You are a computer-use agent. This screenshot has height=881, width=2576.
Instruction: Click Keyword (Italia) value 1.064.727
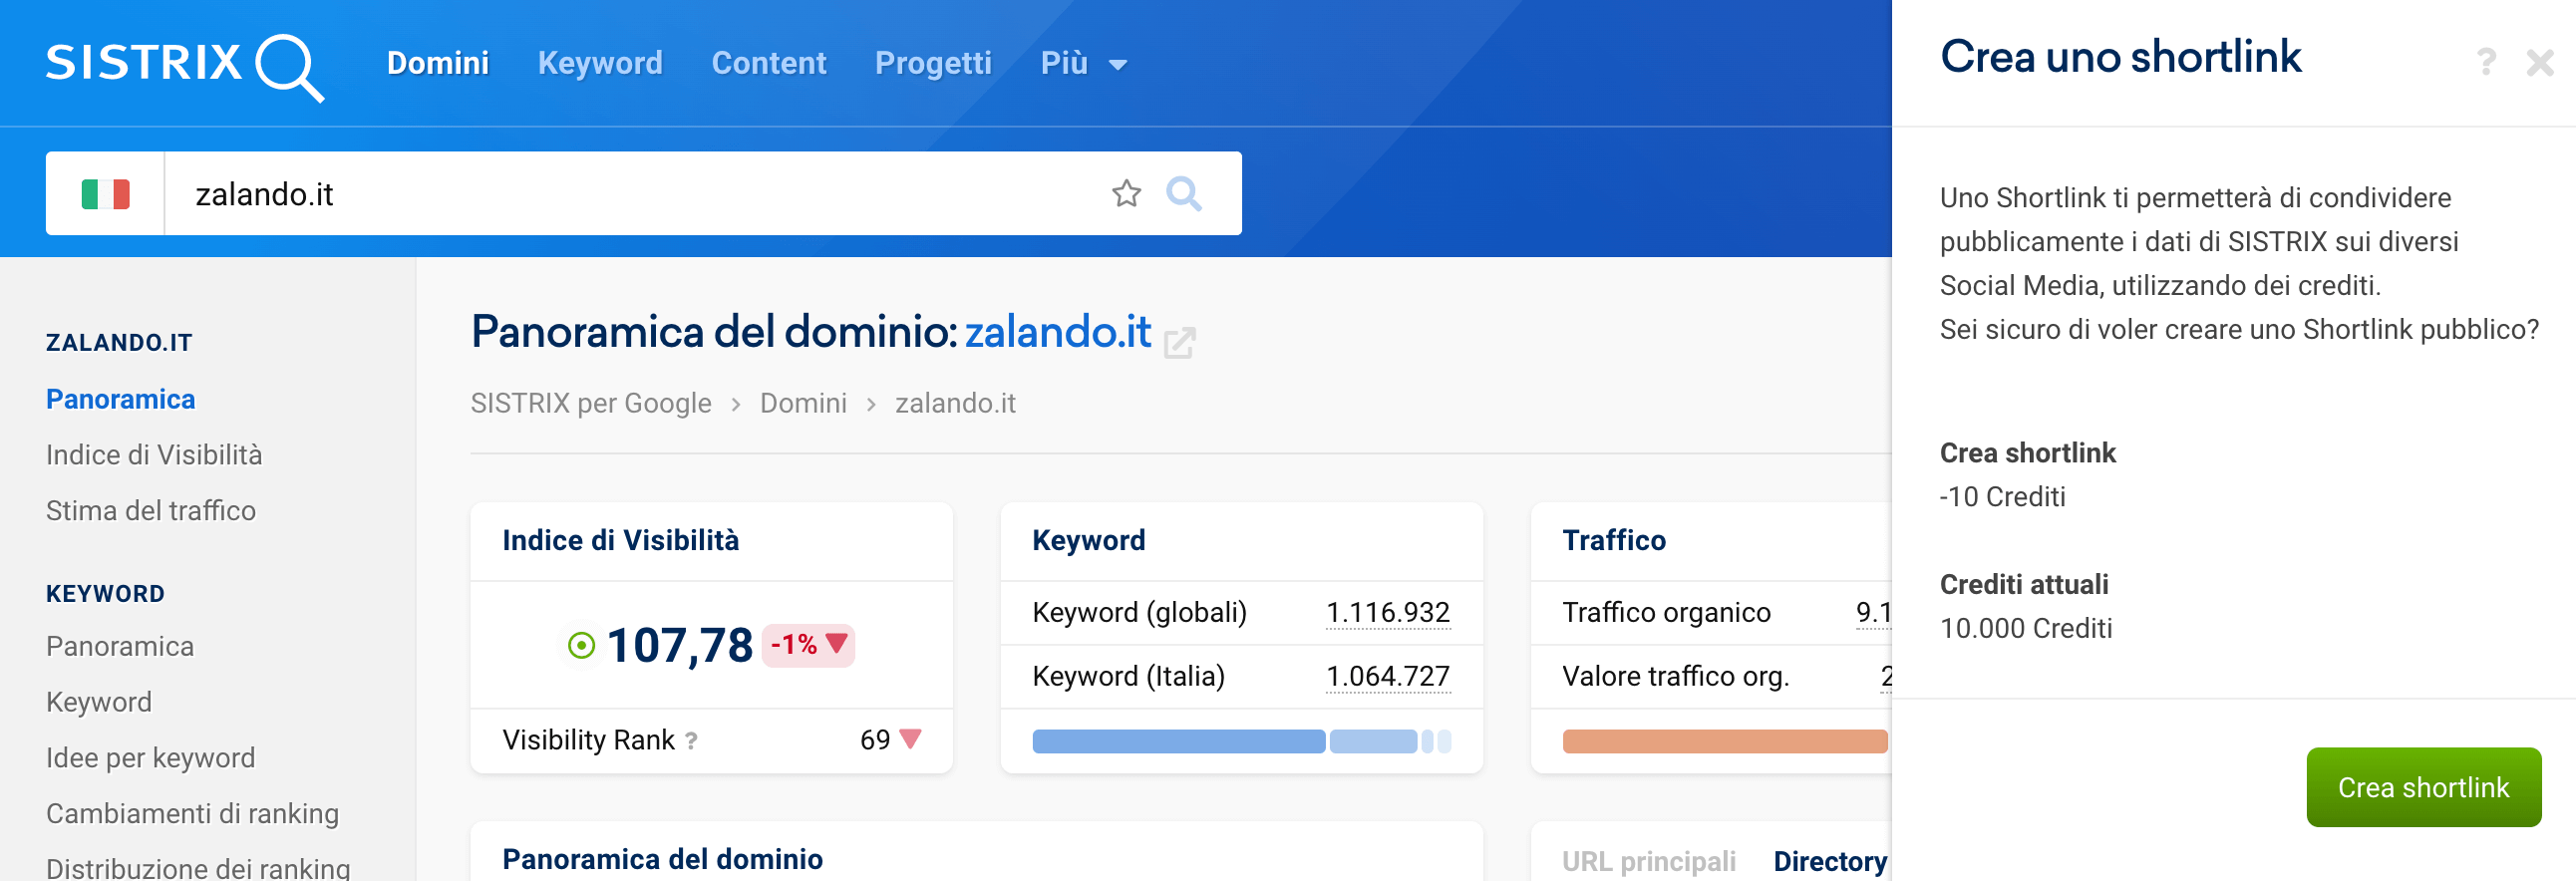tap(1388, 676)
